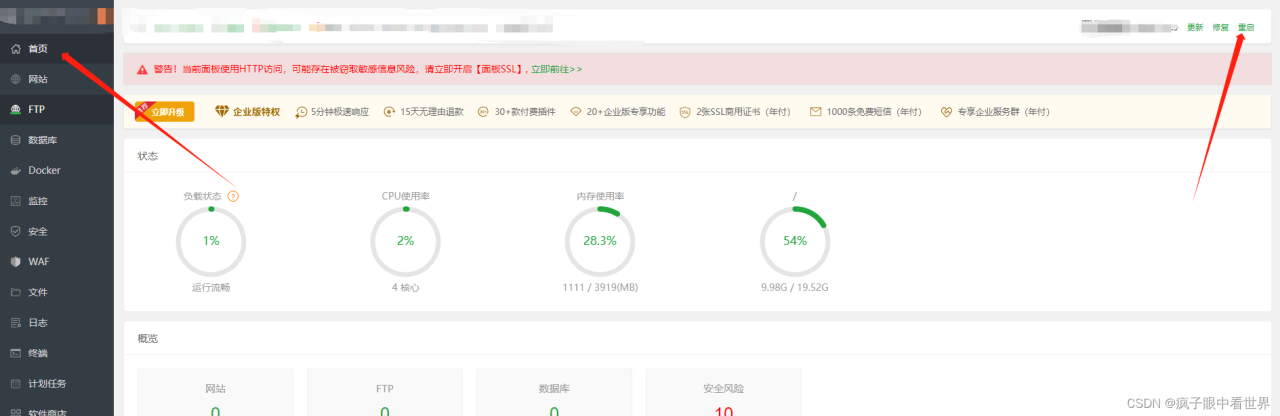Click the question-mark help icon beside 负载状态
1280x416 pixels.
pos(233,196)
